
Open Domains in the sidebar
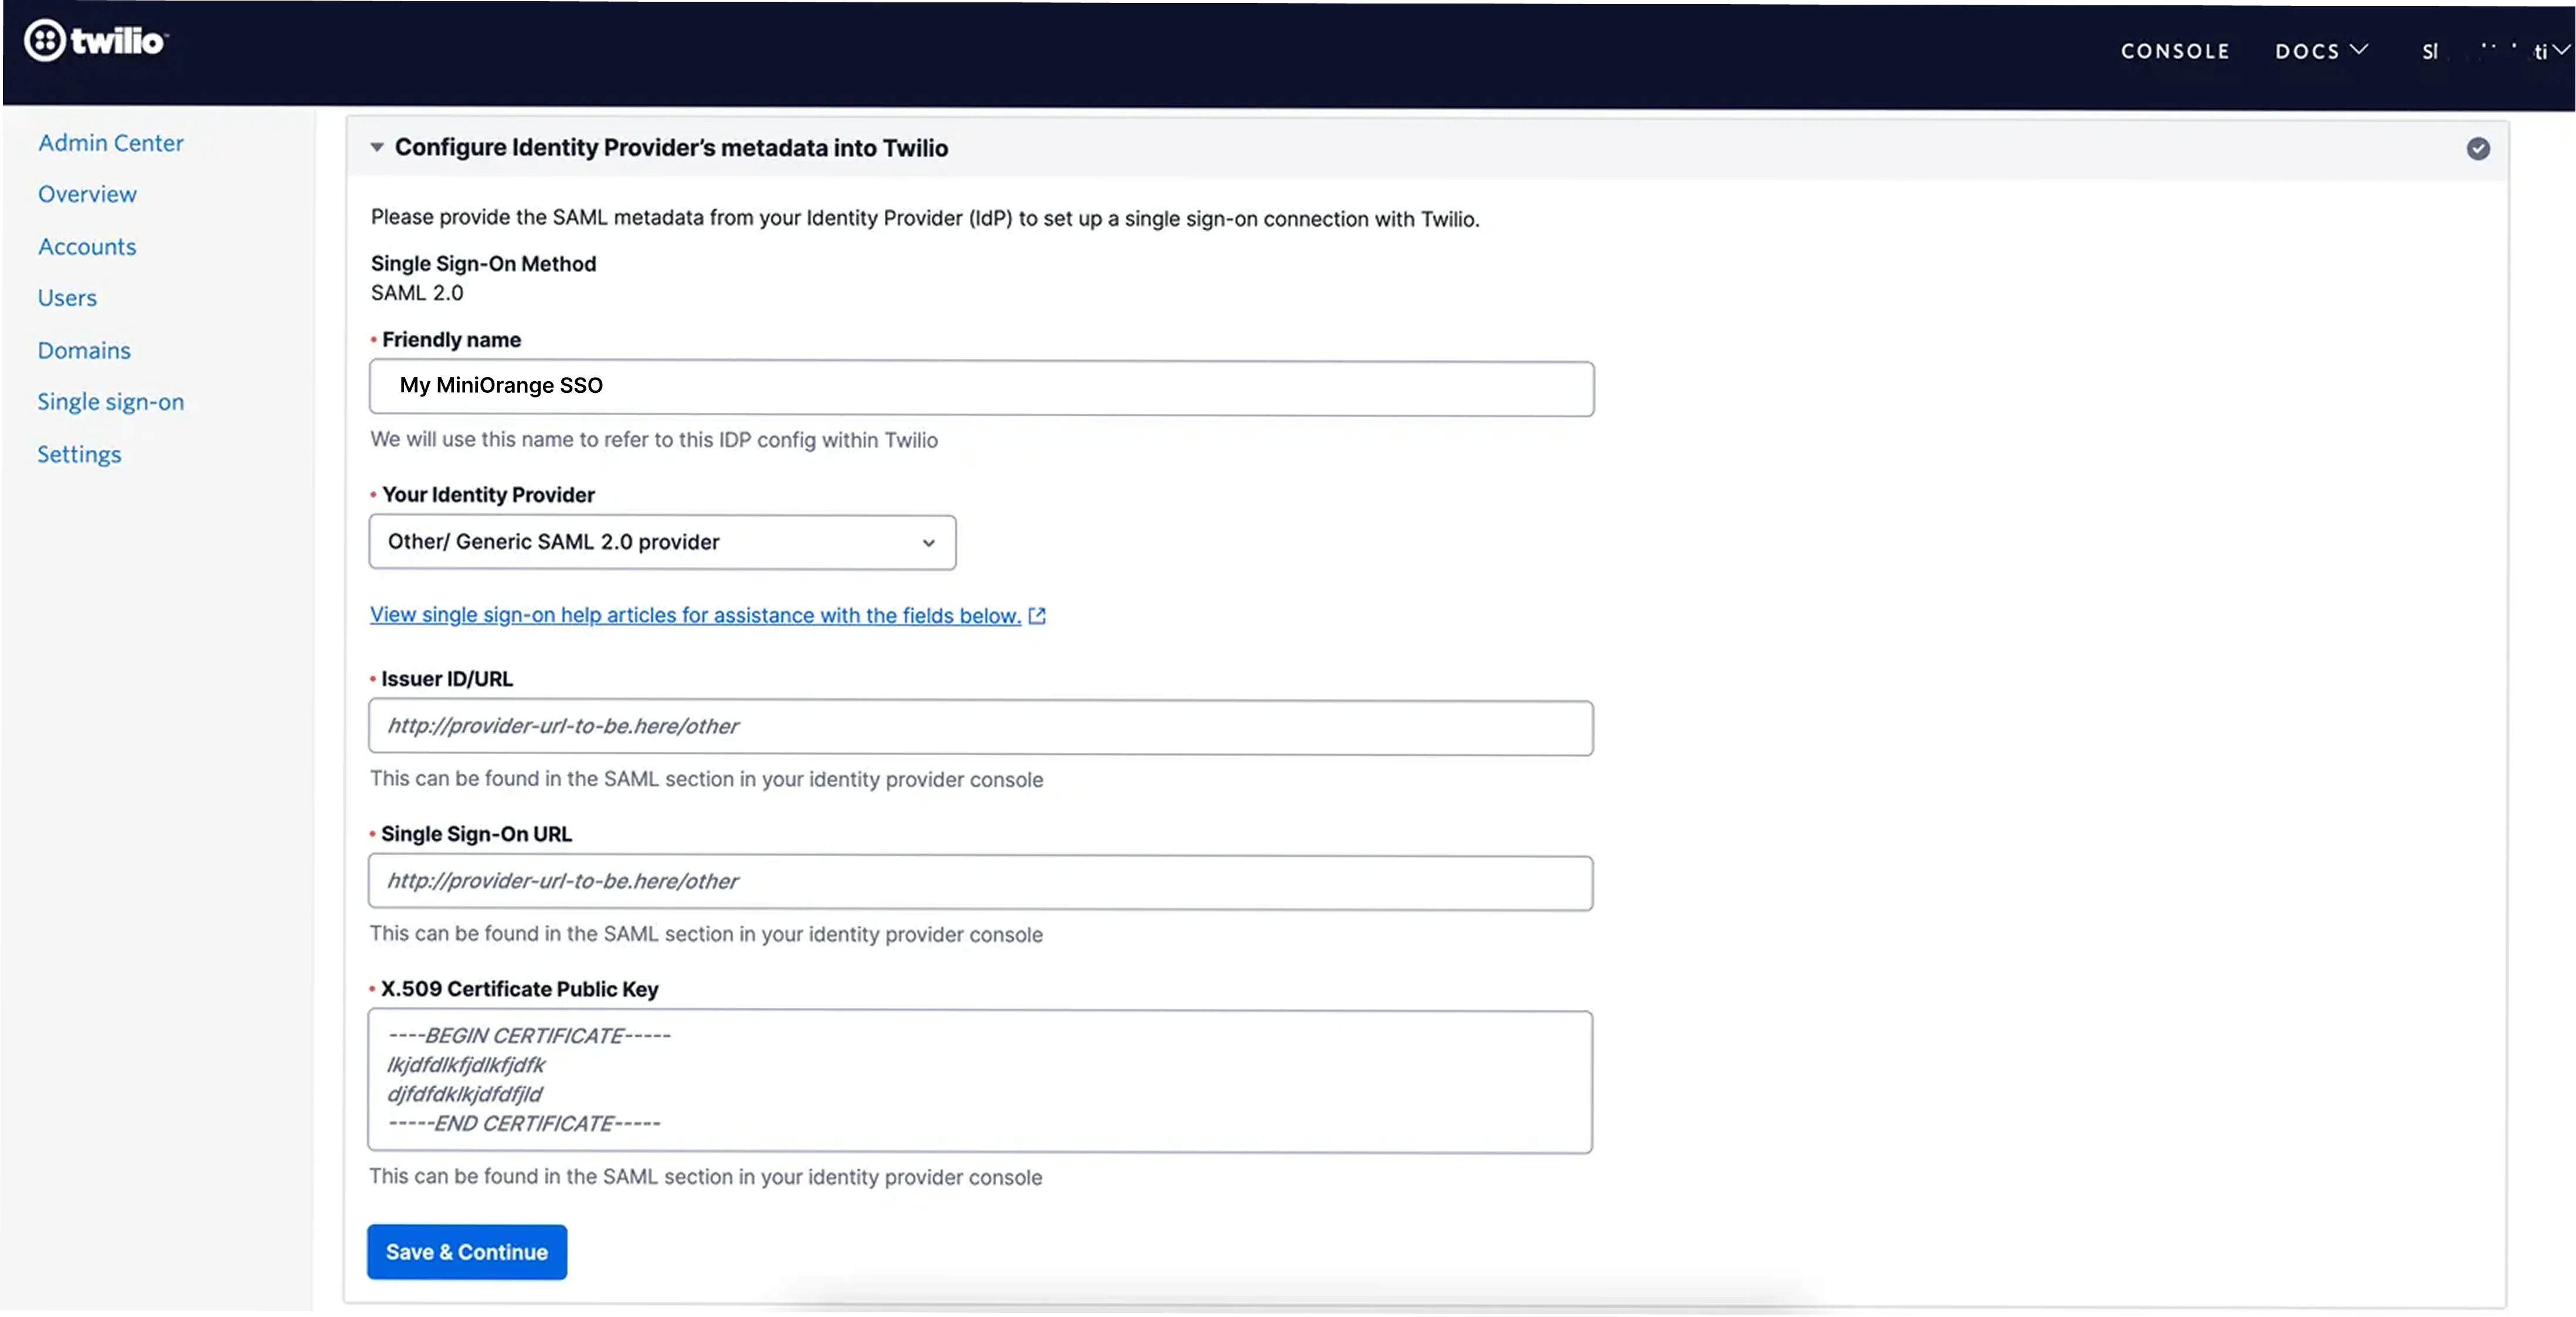pos(84,350)
